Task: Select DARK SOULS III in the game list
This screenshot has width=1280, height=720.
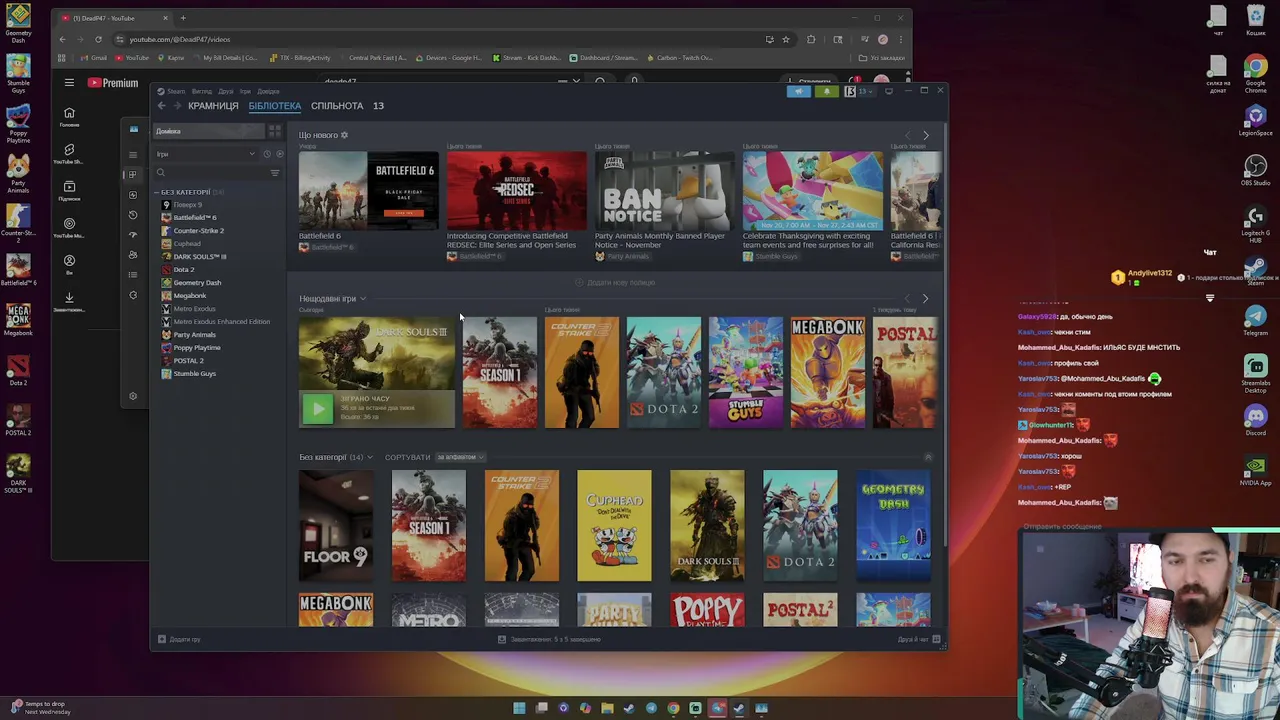Action: click(200, 257)
